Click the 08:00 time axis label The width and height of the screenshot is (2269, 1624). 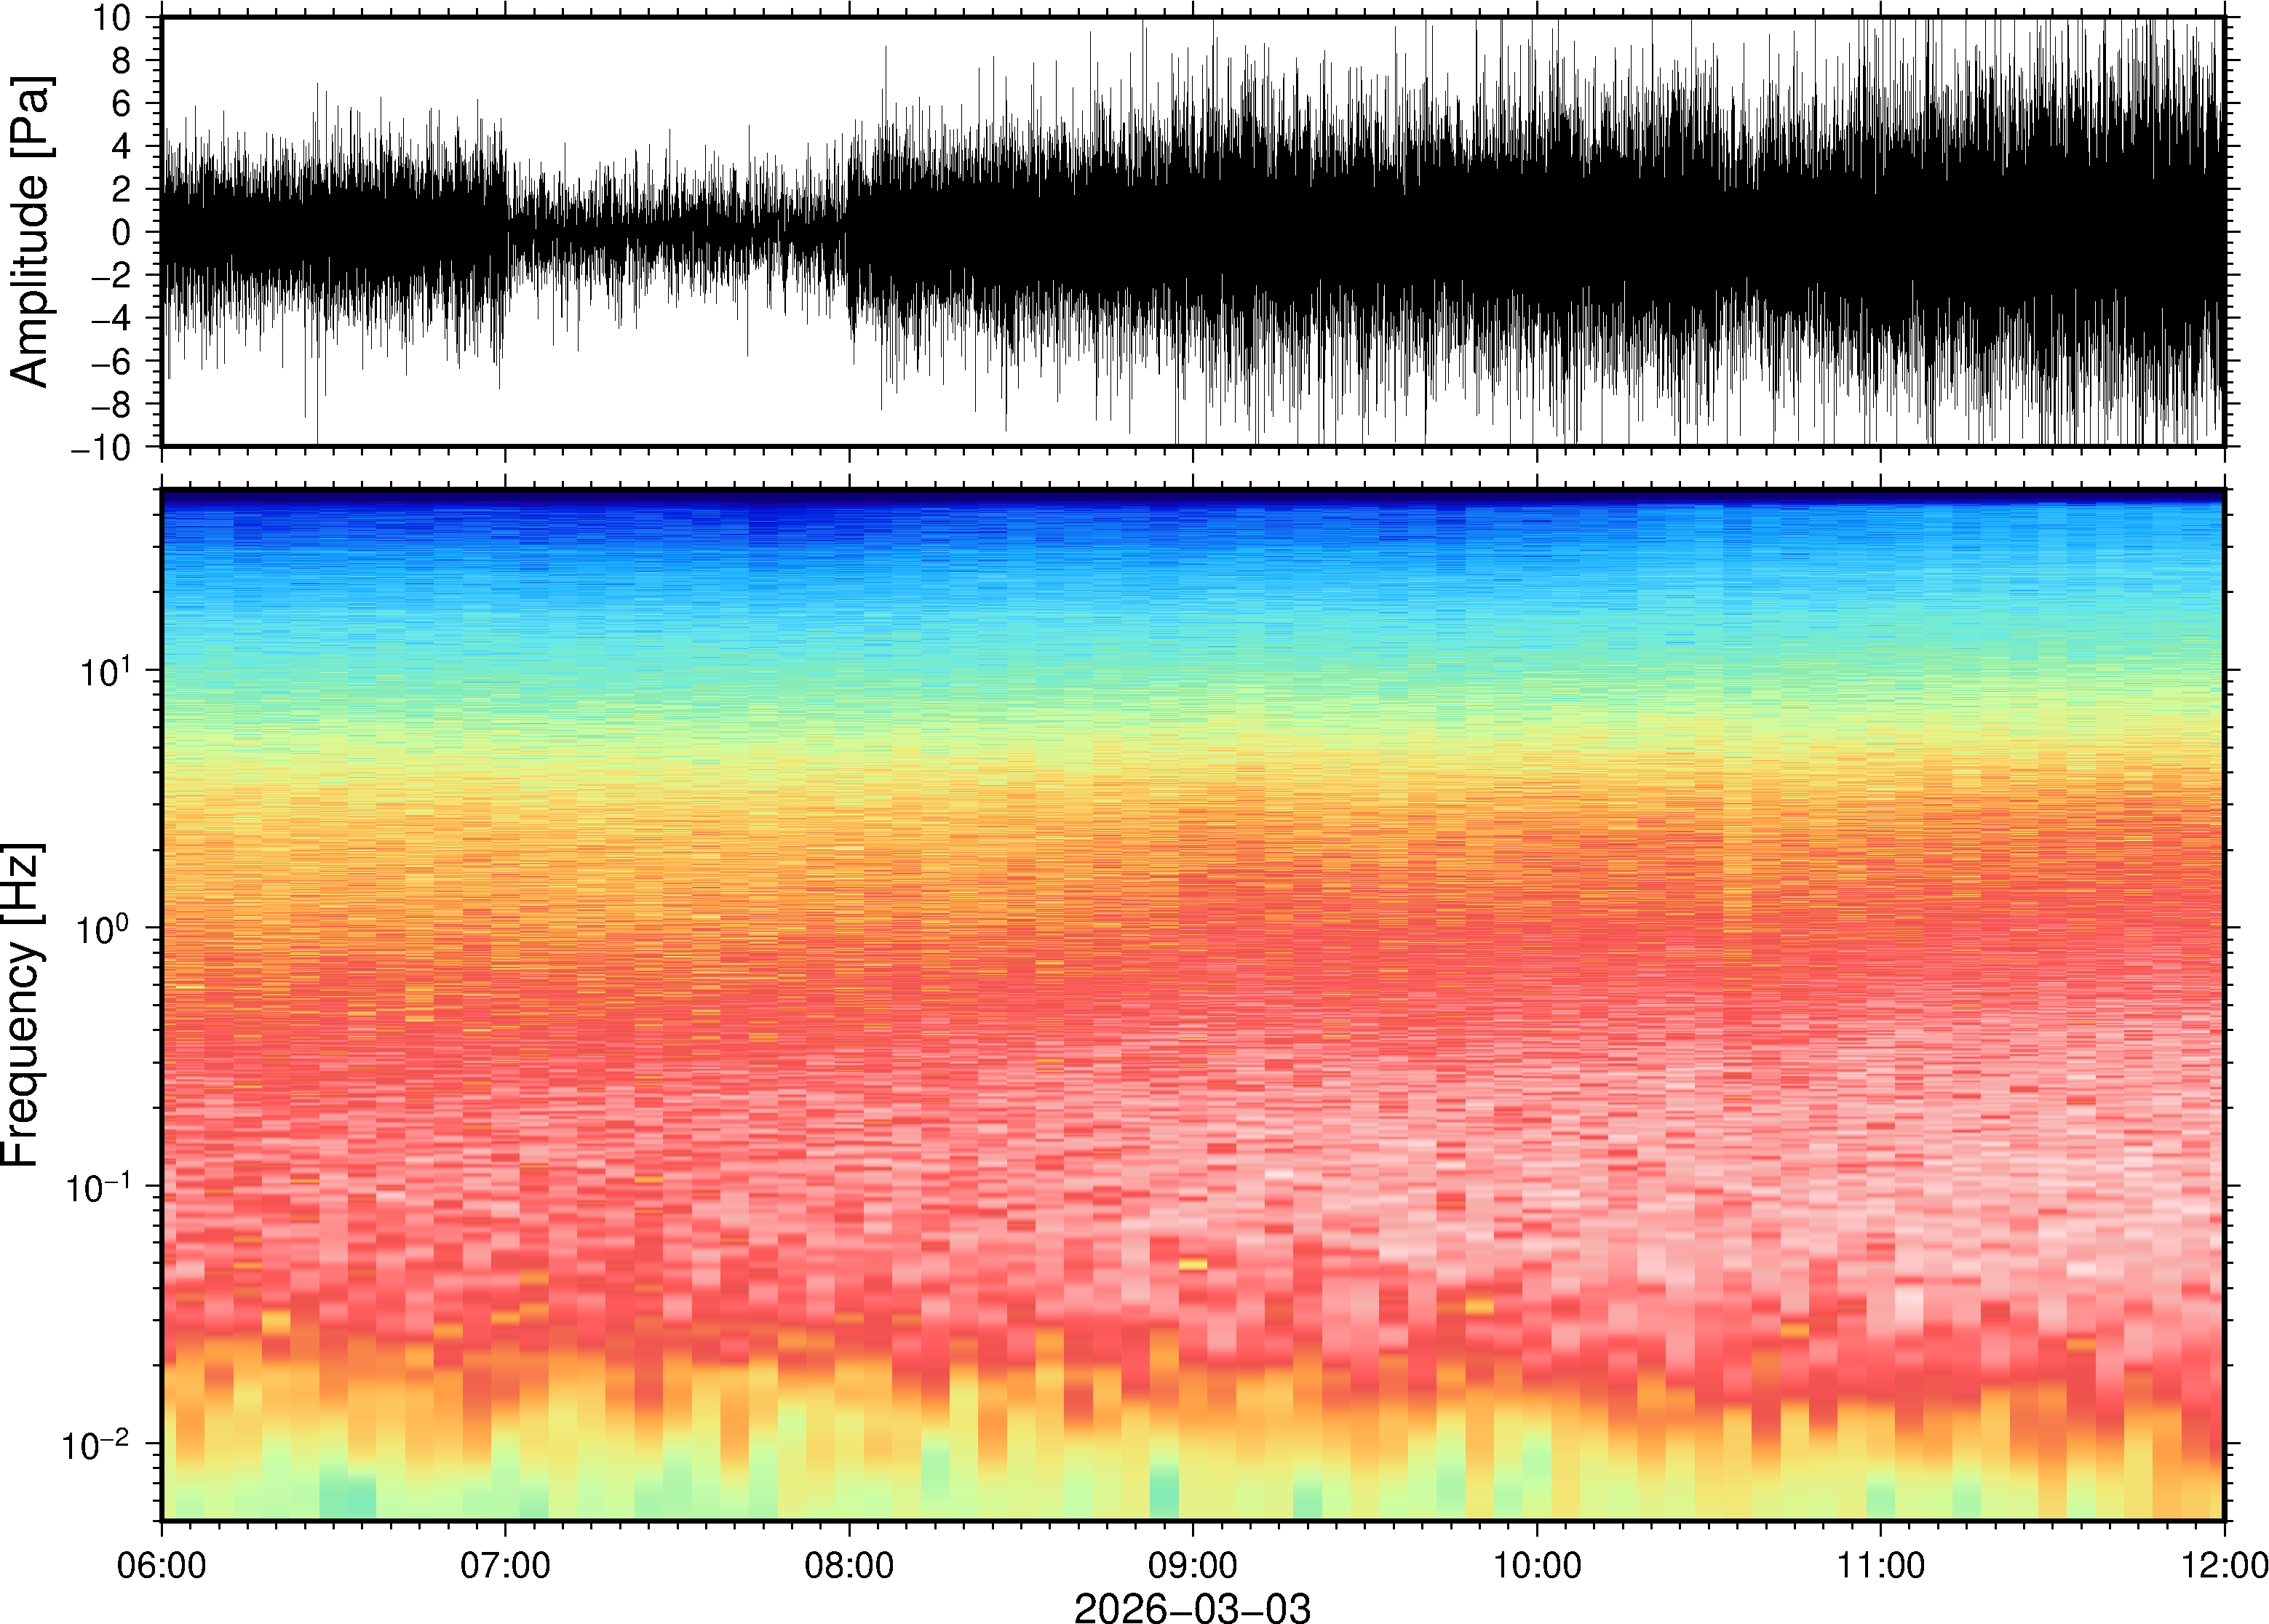tap(849, 1565)
